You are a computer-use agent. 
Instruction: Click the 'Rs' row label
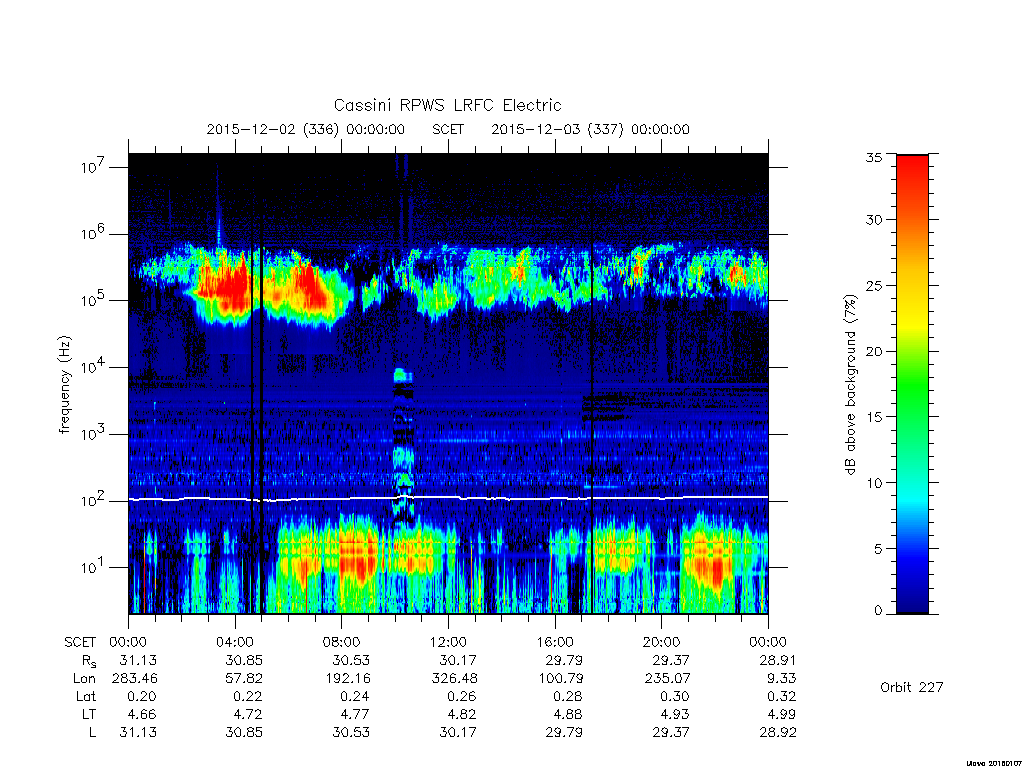coord(89,661)
